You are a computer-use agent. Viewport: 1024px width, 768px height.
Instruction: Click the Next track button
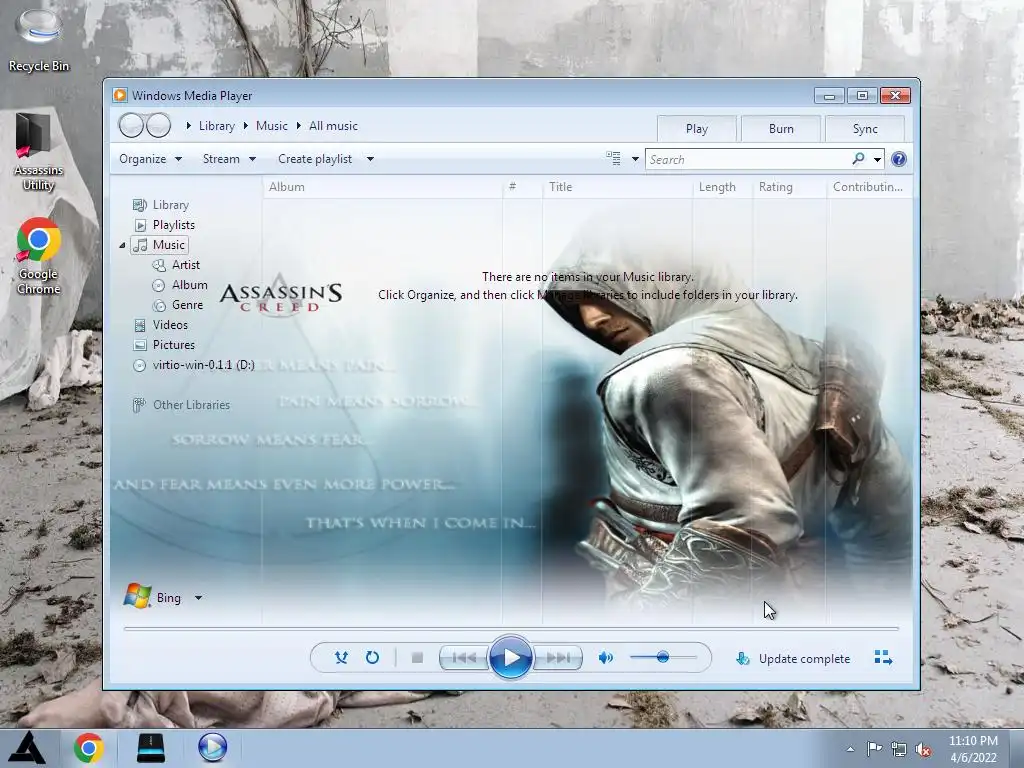point(557,658)
